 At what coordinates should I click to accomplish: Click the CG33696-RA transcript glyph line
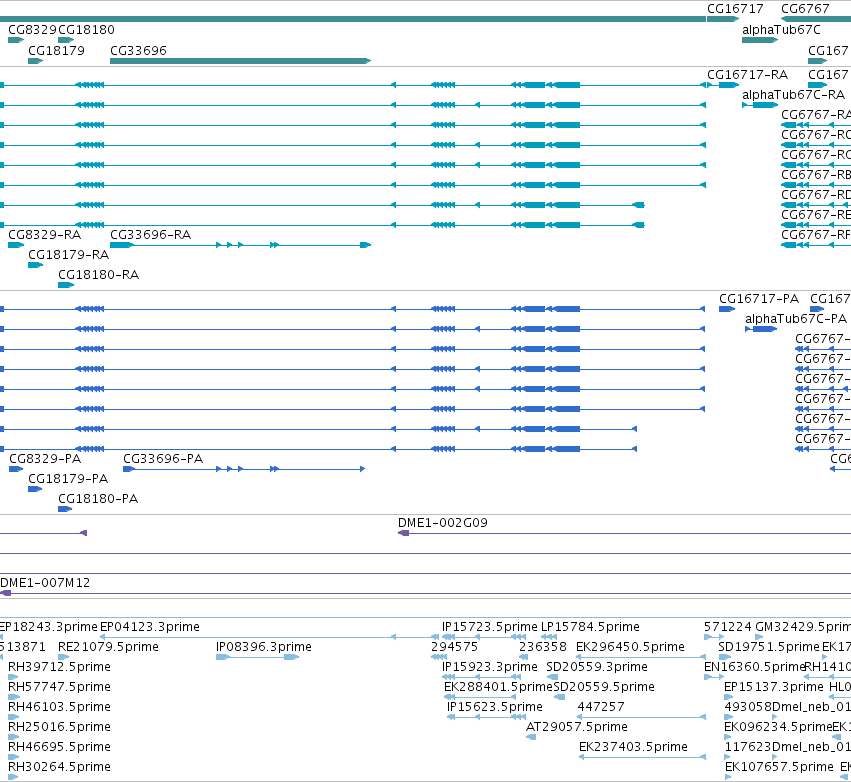240,245
